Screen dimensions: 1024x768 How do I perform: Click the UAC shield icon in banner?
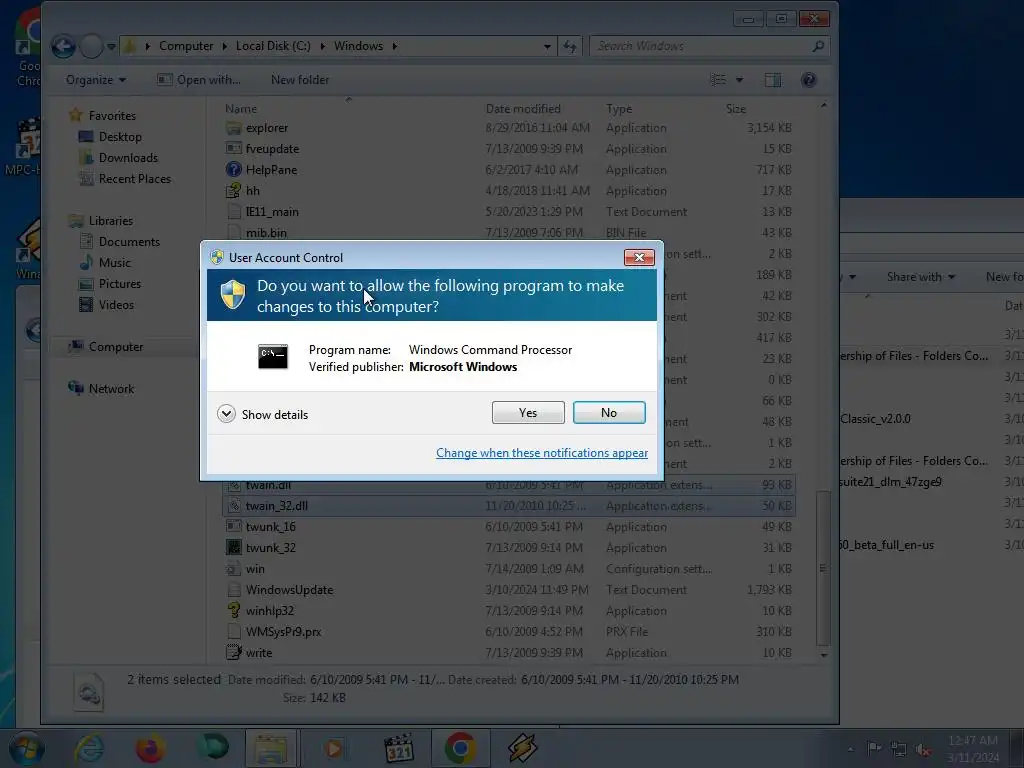coord(232,295)
